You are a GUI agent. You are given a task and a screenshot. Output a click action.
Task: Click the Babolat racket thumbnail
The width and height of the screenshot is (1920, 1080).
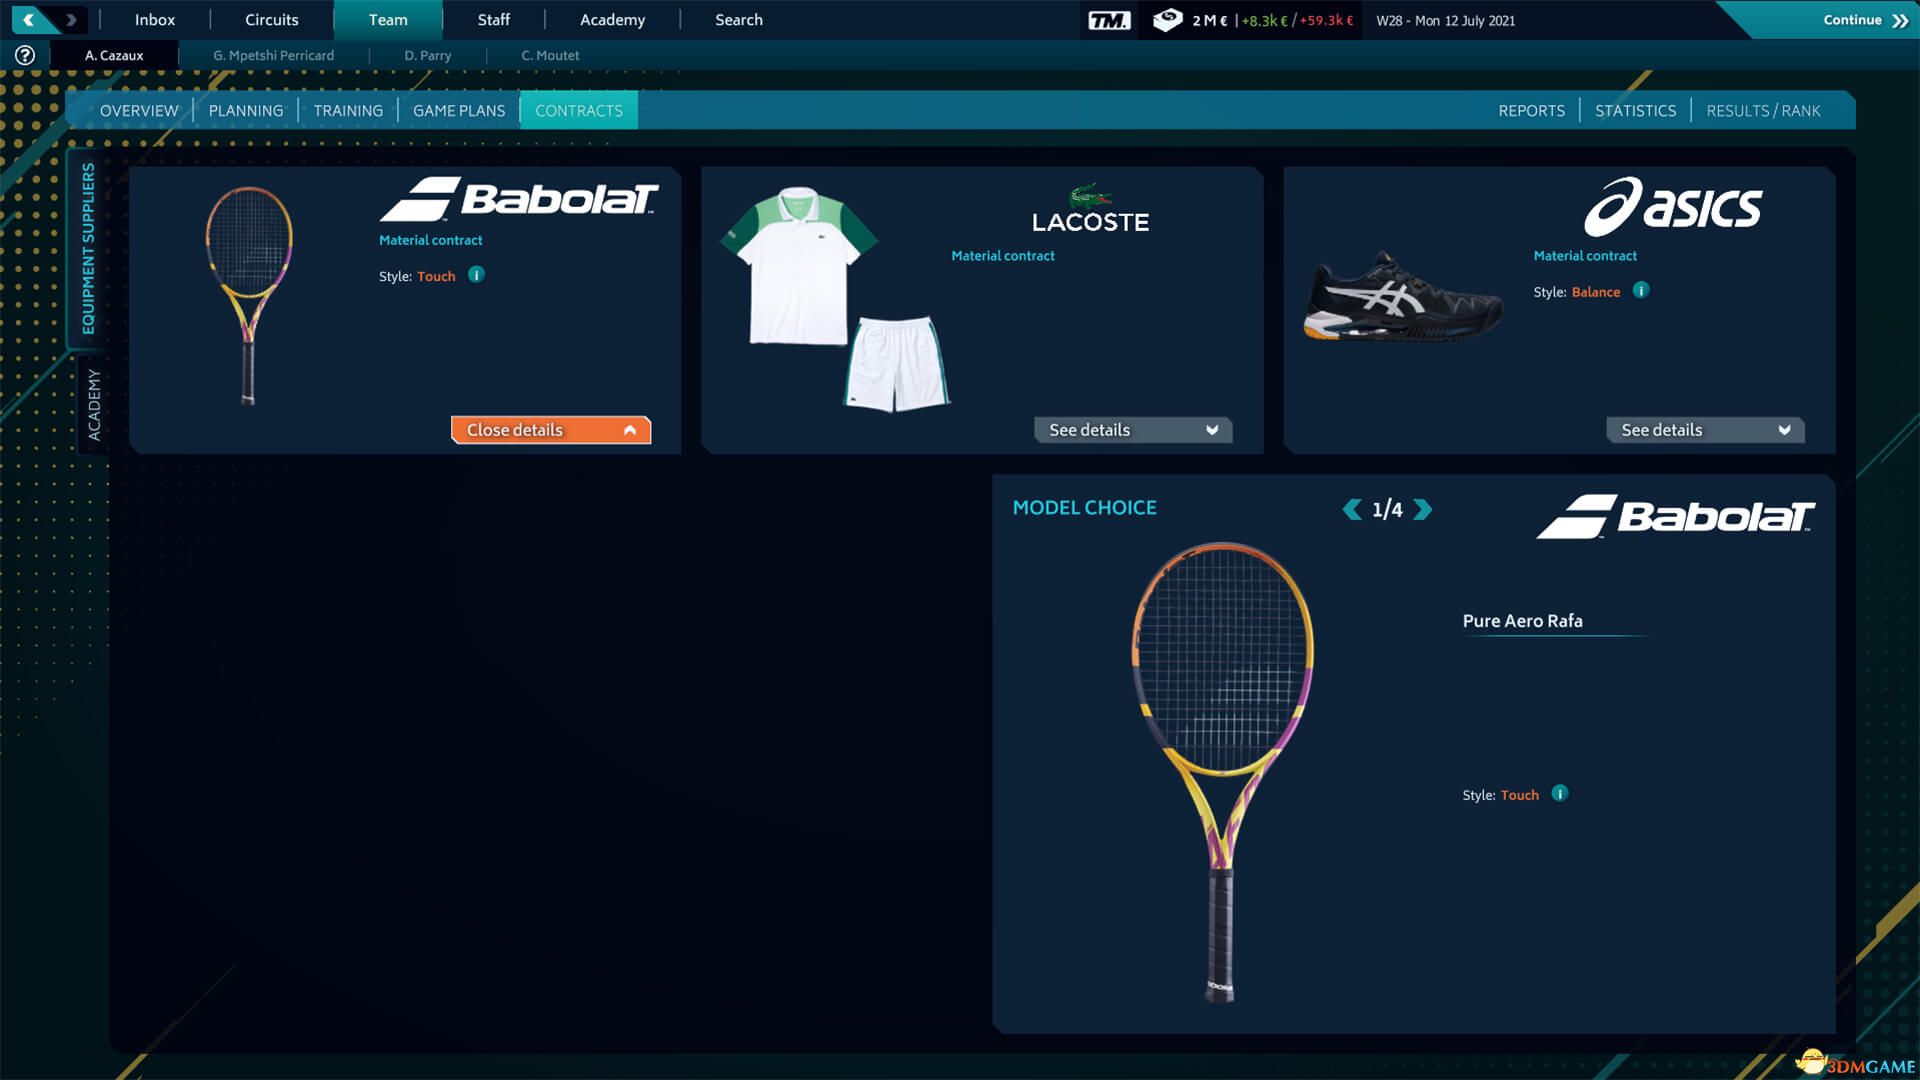click(249, 295)
